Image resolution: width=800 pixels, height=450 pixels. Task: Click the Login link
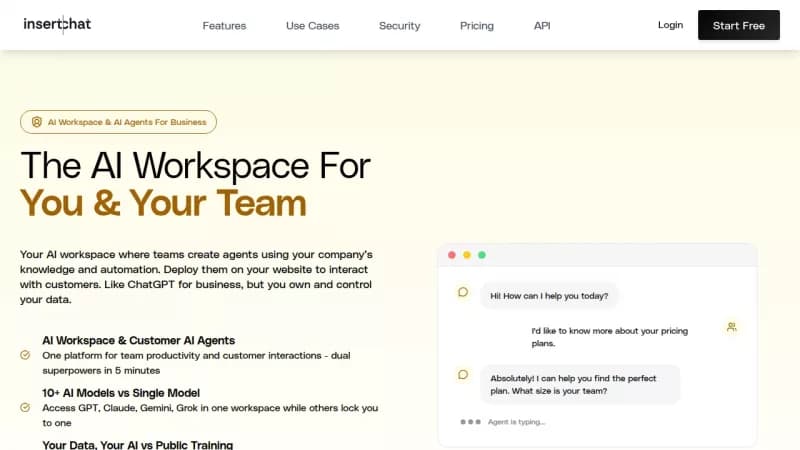pyautogui.click(x=670, y=24)
